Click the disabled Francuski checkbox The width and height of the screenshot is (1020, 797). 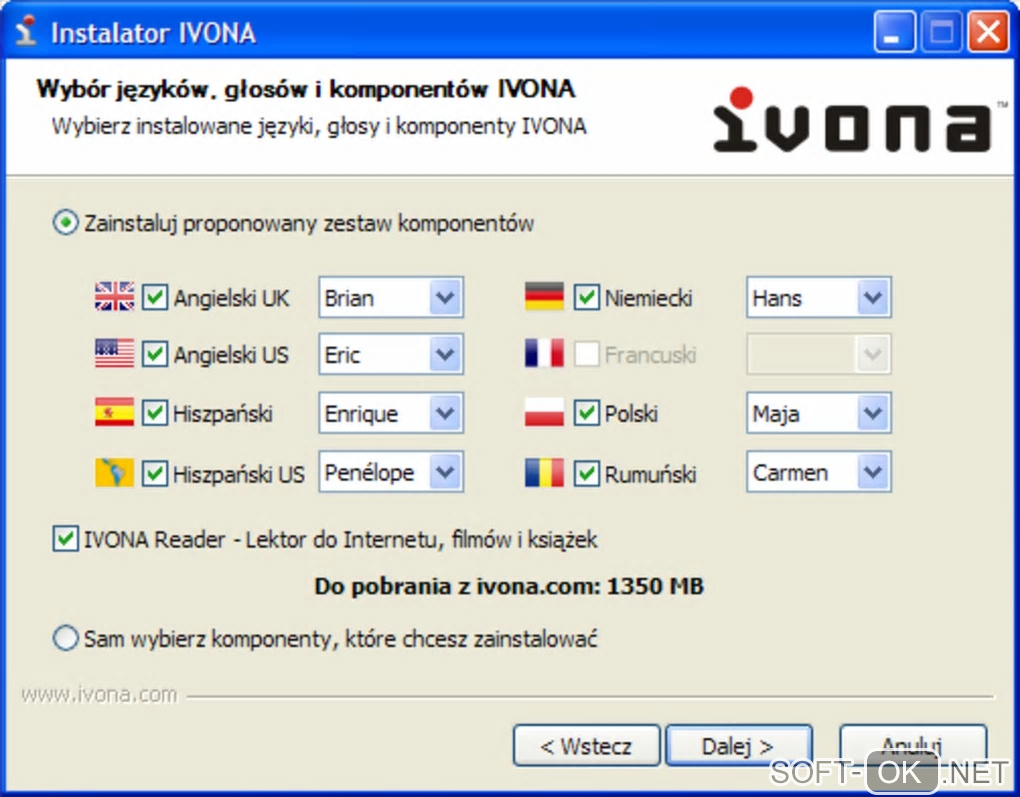[587, 354]
